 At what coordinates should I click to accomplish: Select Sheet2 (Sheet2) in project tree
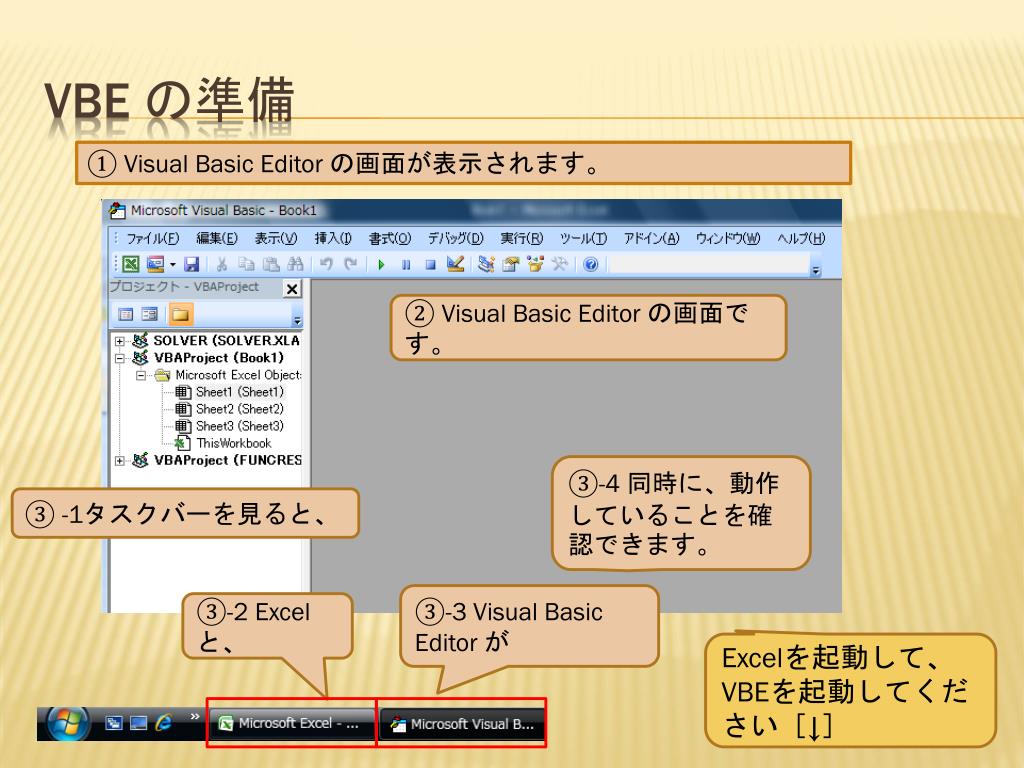tap(240, 409)
